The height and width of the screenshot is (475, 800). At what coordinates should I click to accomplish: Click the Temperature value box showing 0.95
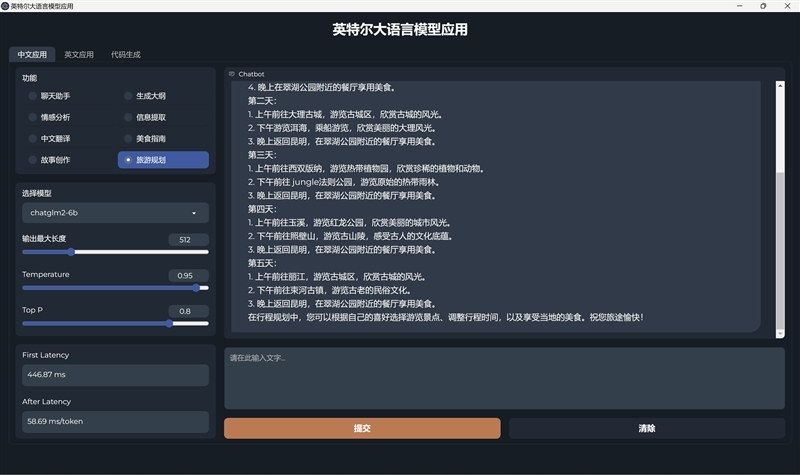(x=188, y=276)
